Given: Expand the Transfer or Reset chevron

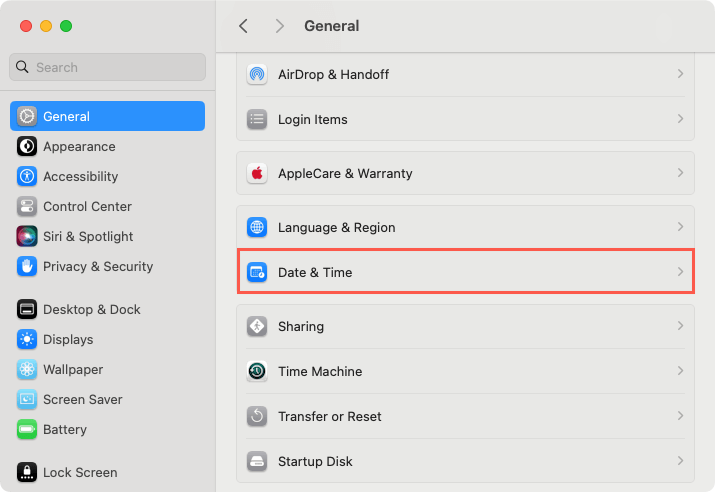Looking at the screenshot, I should pos(680,416).
